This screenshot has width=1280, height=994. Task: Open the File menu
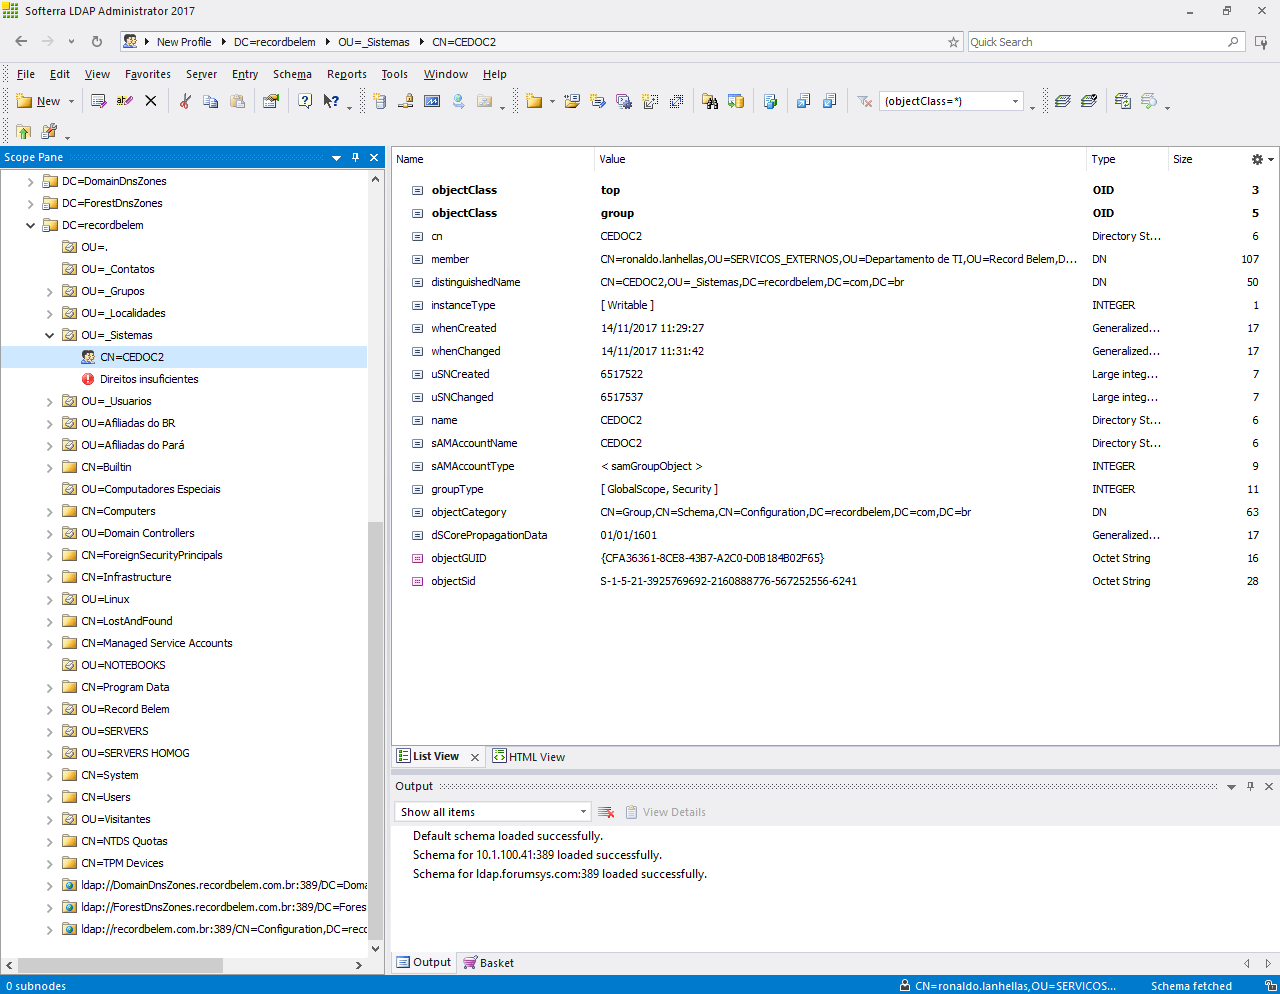[x=26, y=74]
